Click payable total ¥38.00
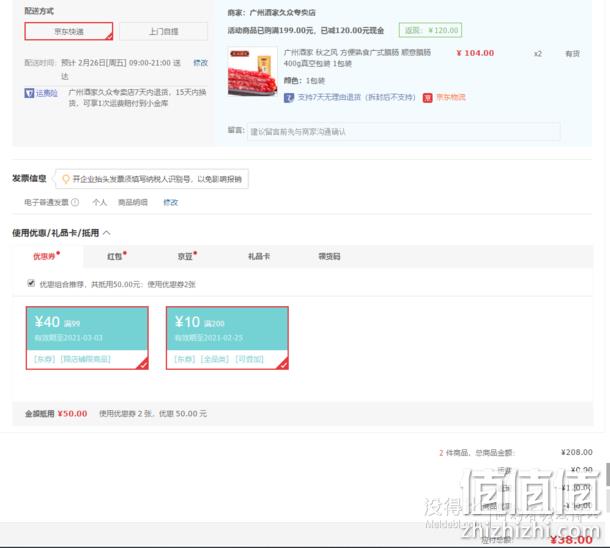 coord(571,539)
